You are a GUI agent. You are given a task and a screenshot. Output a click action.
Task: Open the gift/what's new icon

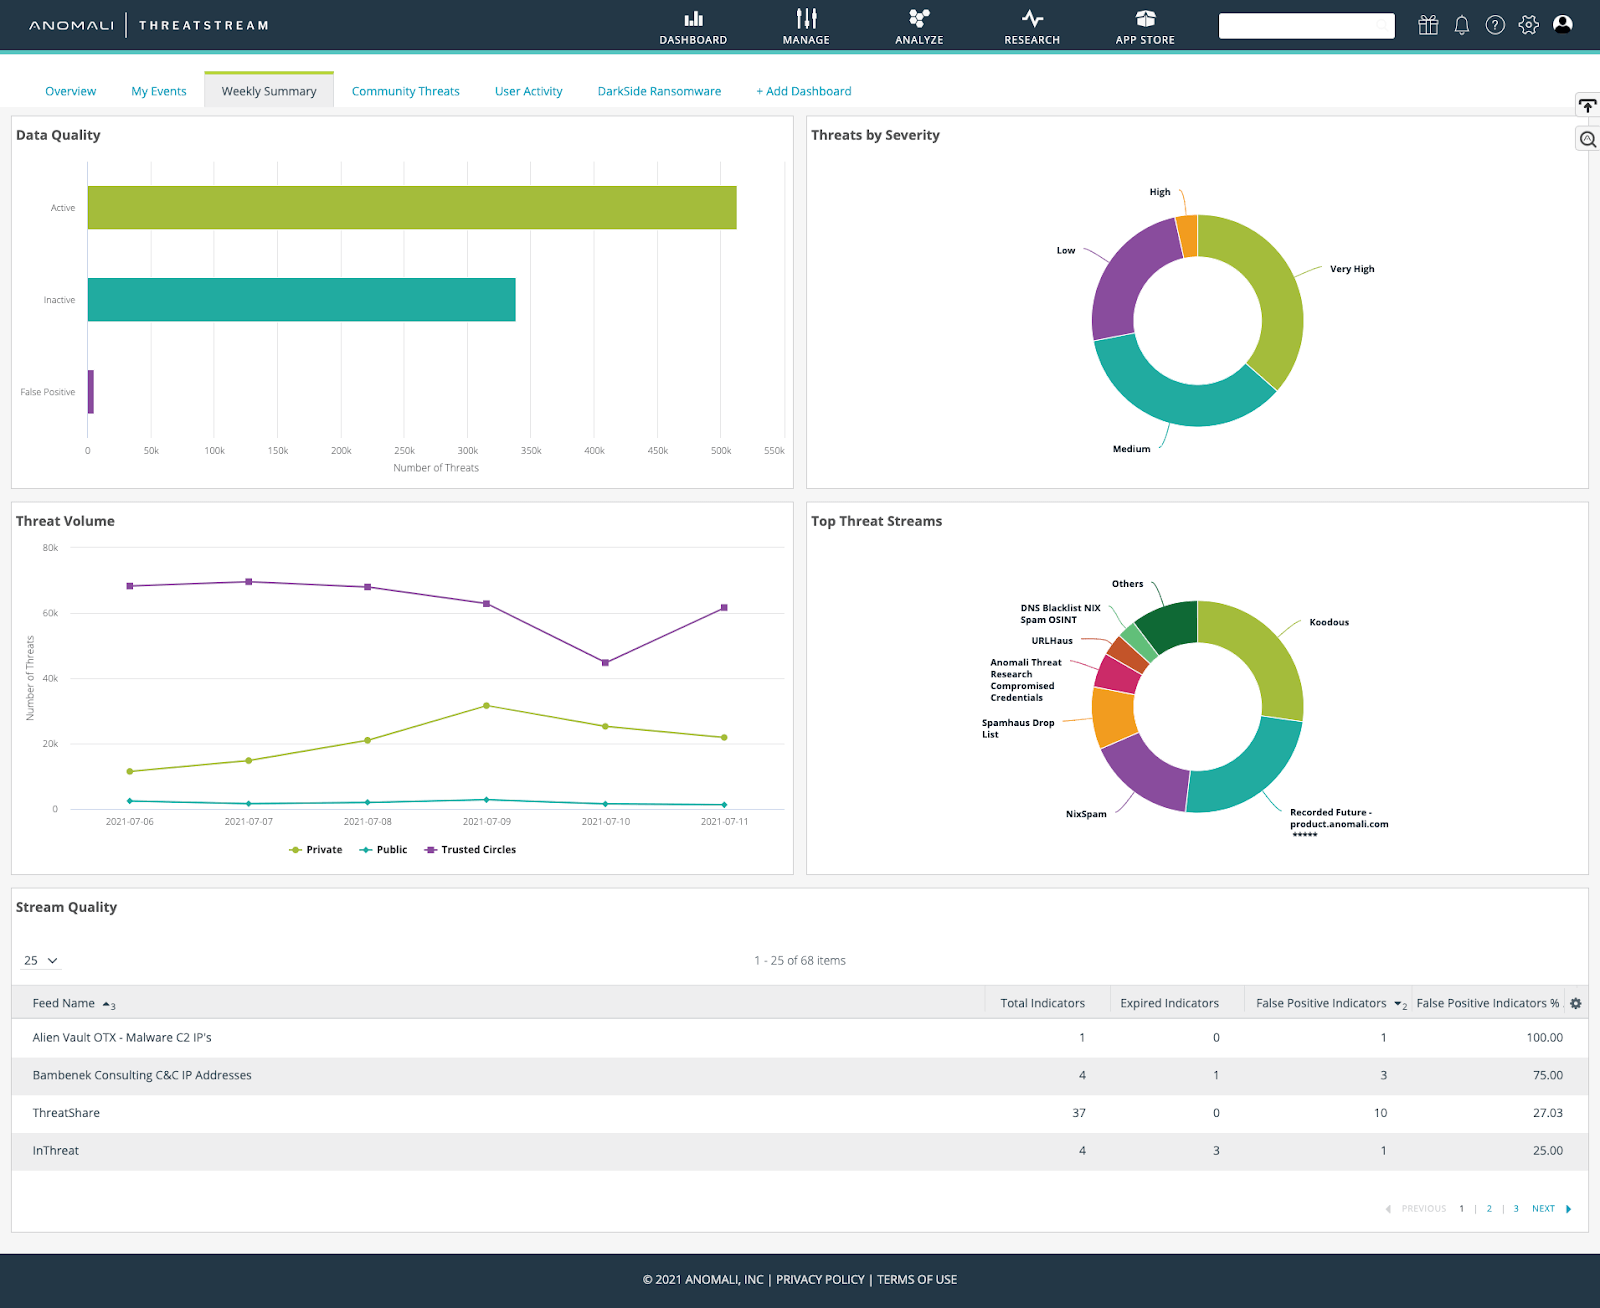(x=1428, y=25)
